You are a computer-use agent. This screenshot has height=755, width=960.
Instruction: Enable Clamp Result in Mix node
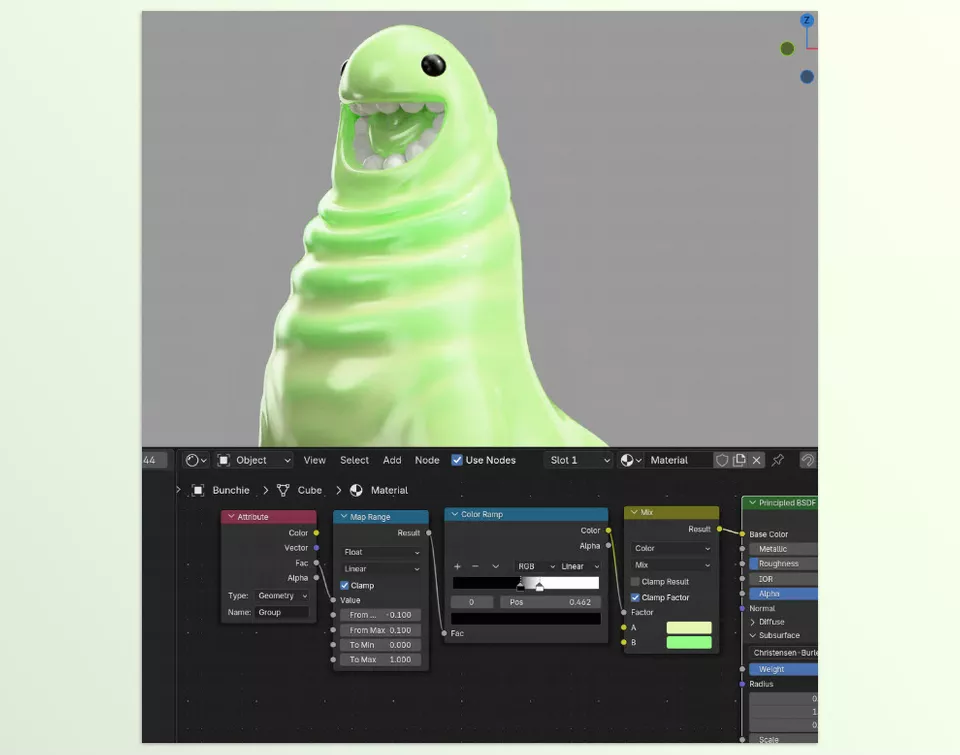(635, 582)
